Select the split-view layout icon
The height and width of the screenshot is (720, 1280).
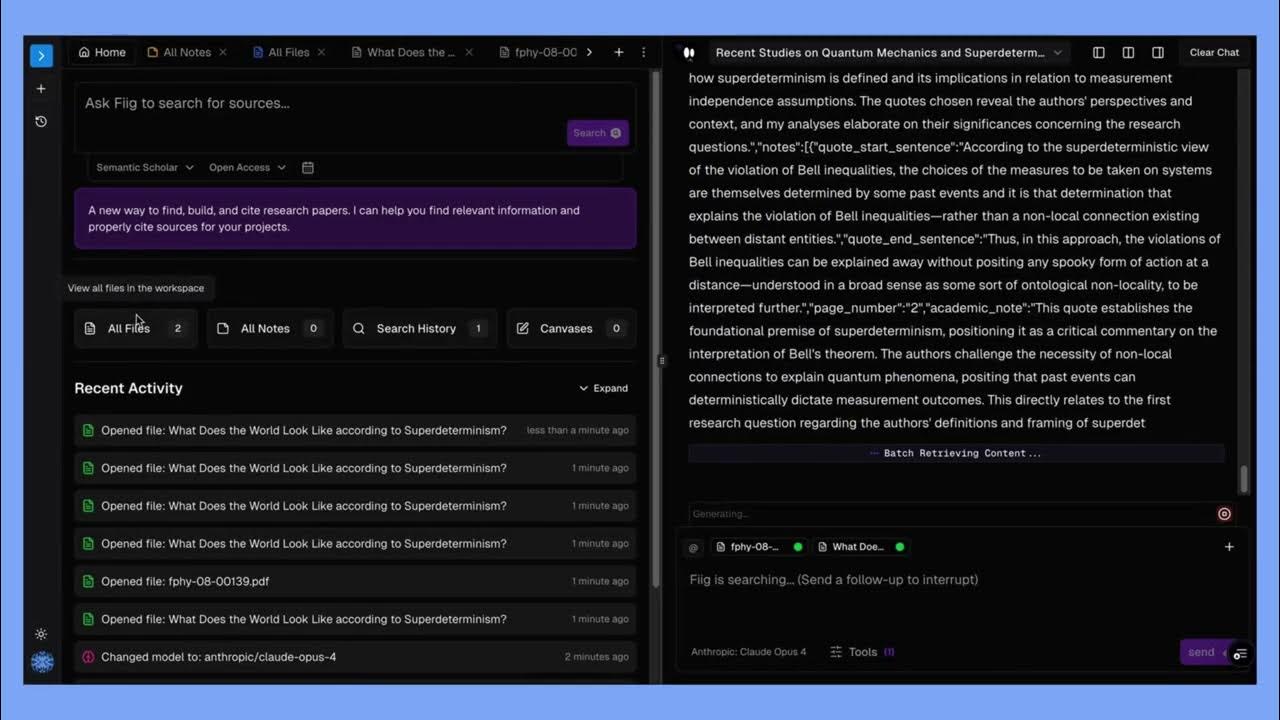(x=1128, y=52)
